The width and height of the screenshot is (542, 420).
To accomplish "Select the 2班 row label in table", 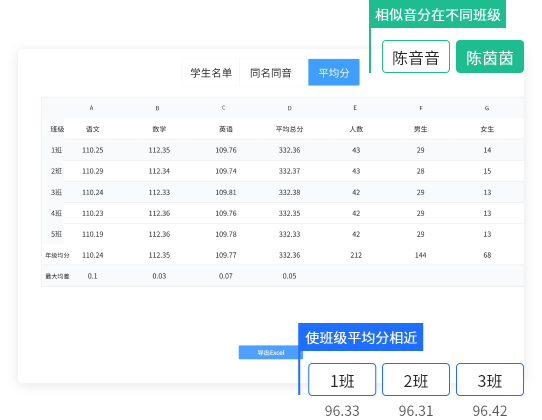I will 56,171.
